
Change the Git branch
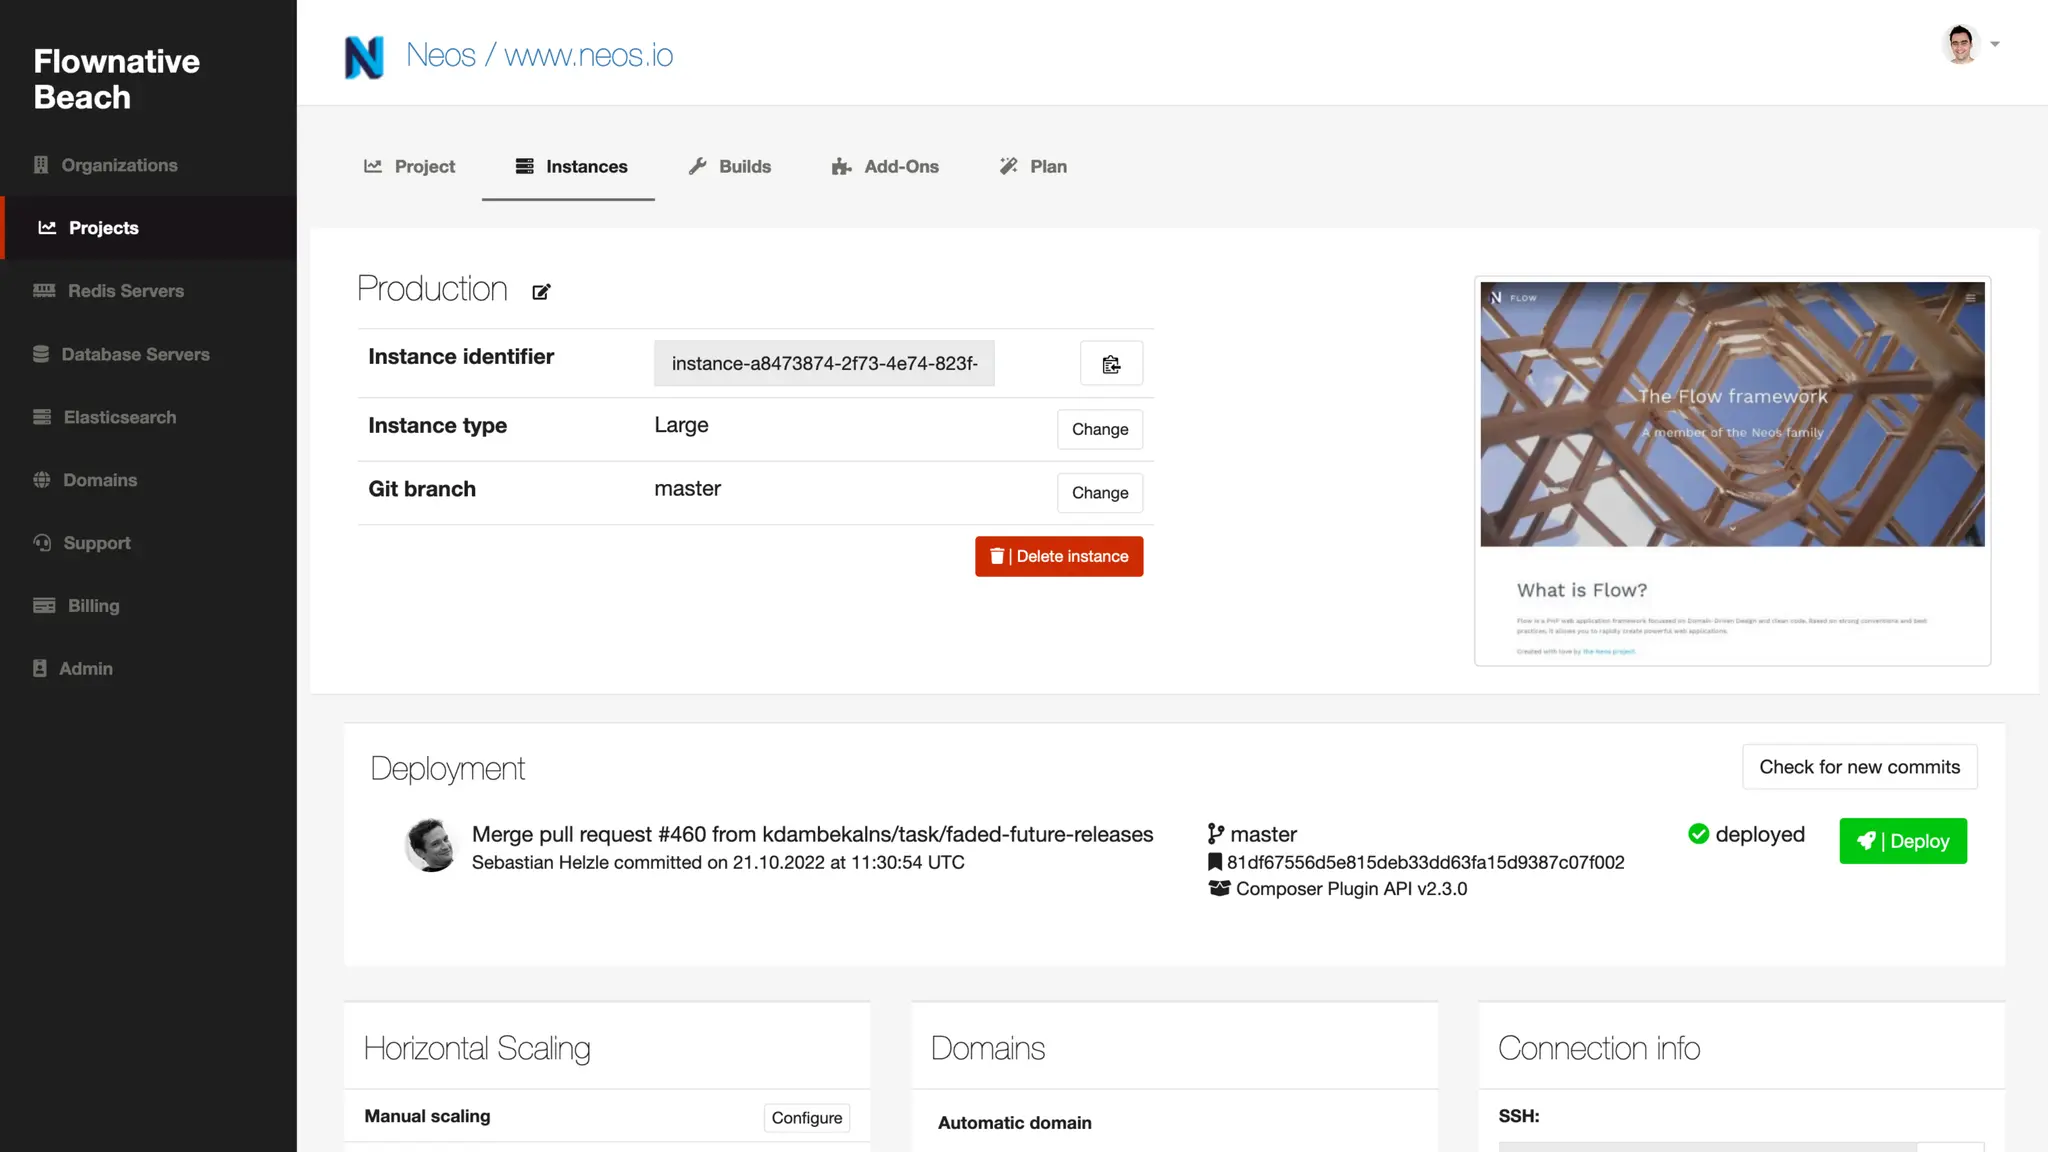pos(1099,493)
